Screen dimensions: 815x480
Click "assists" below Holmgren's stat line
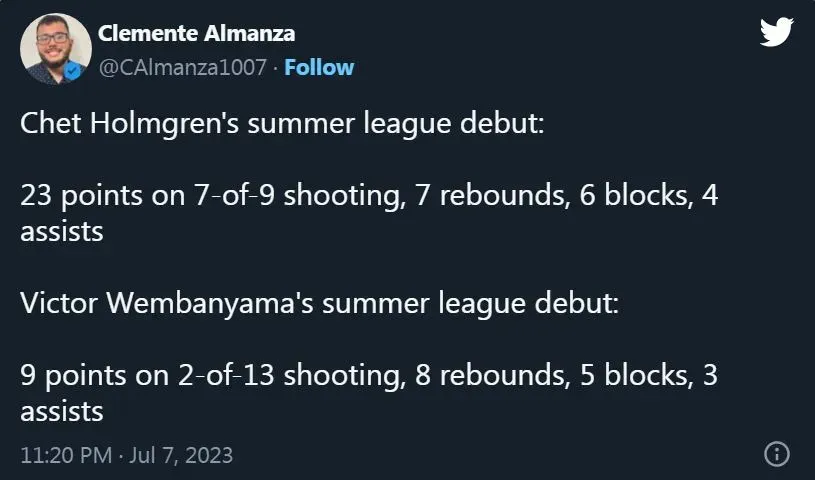point(62,232)
